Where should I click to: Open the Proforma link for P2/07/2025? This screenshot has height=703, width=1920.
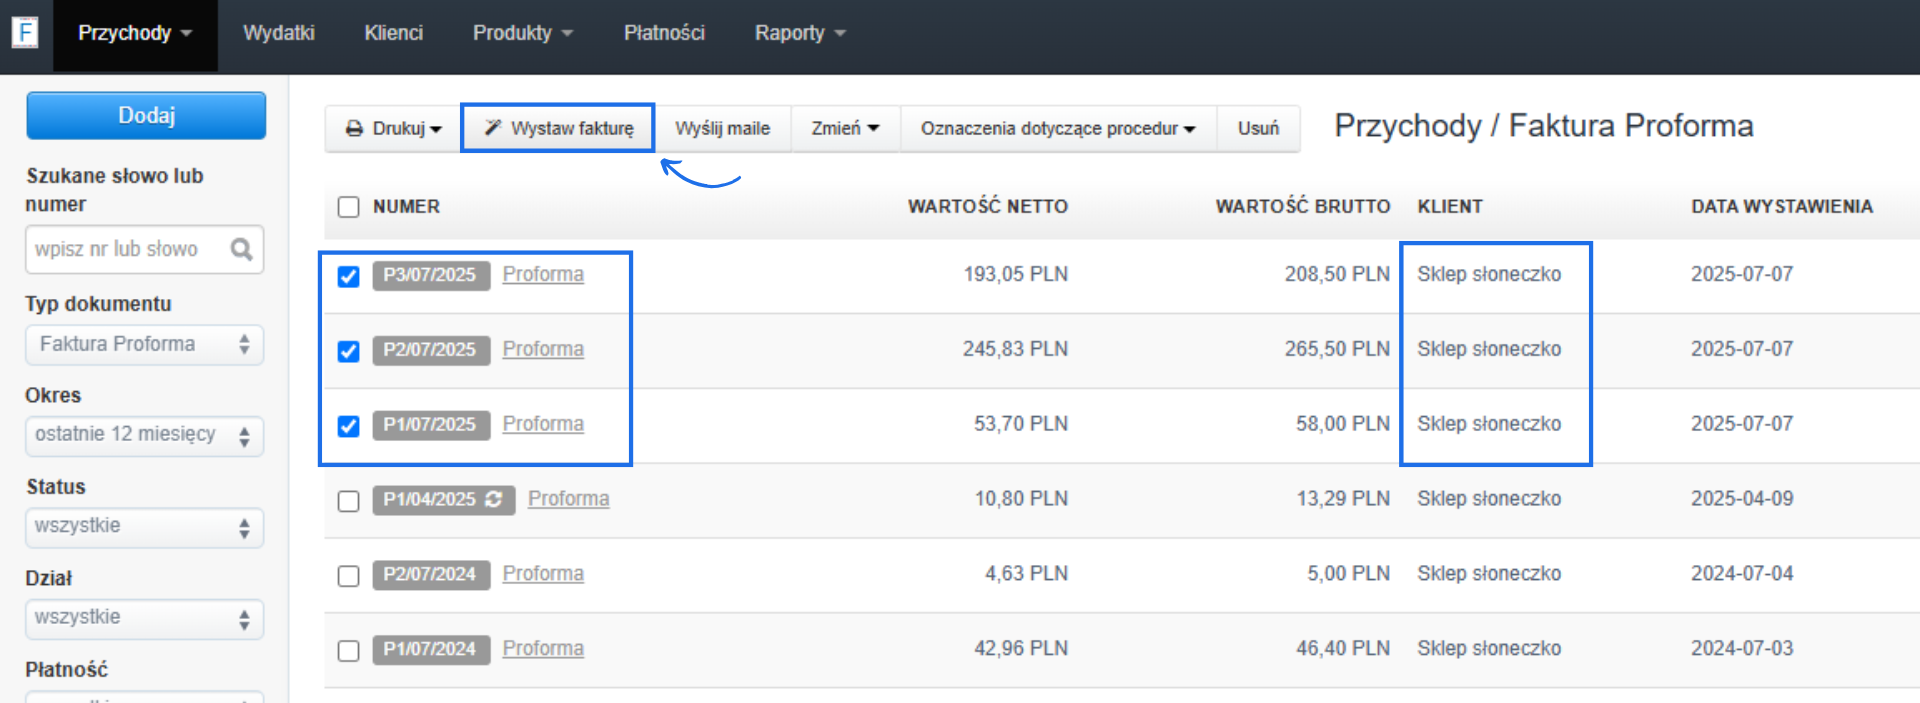[x=543, y=349]
